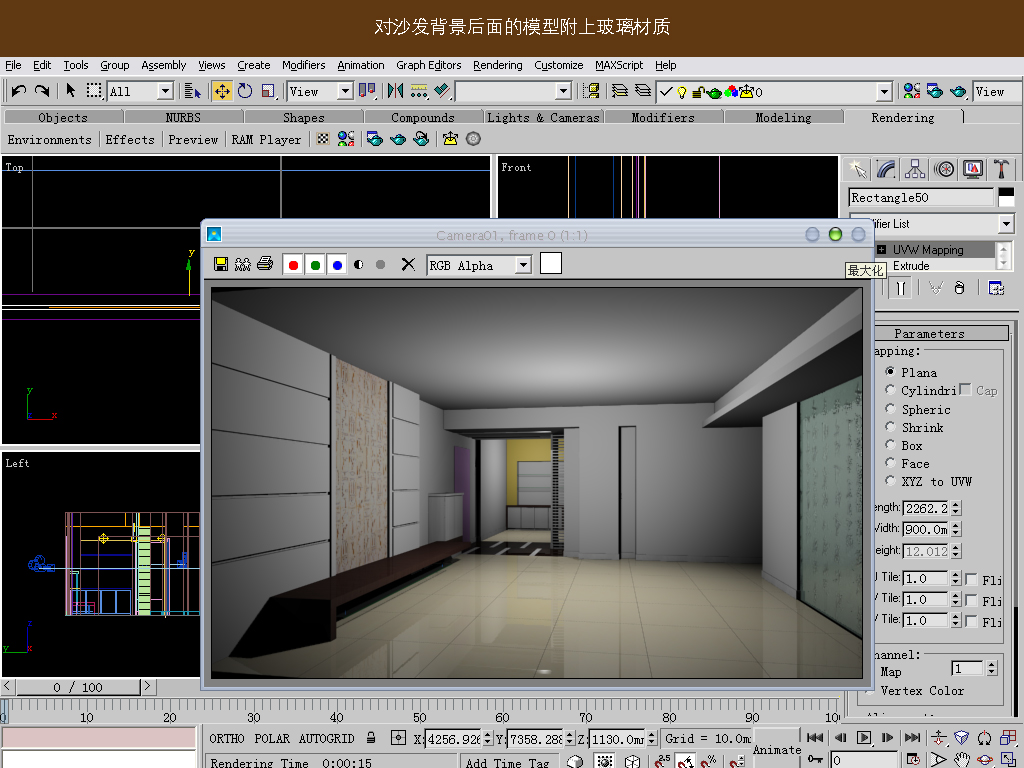Select the Select Object arrow tool
This screenshot has height=768, width=1024.
tap(71, 91)
